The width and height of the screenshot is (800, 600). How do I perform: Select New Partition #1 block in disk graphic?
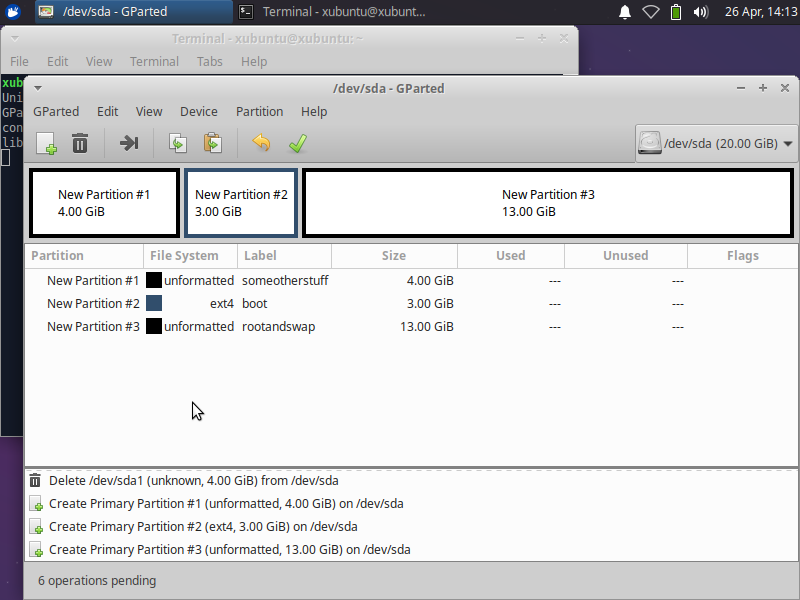coord(105,203)
